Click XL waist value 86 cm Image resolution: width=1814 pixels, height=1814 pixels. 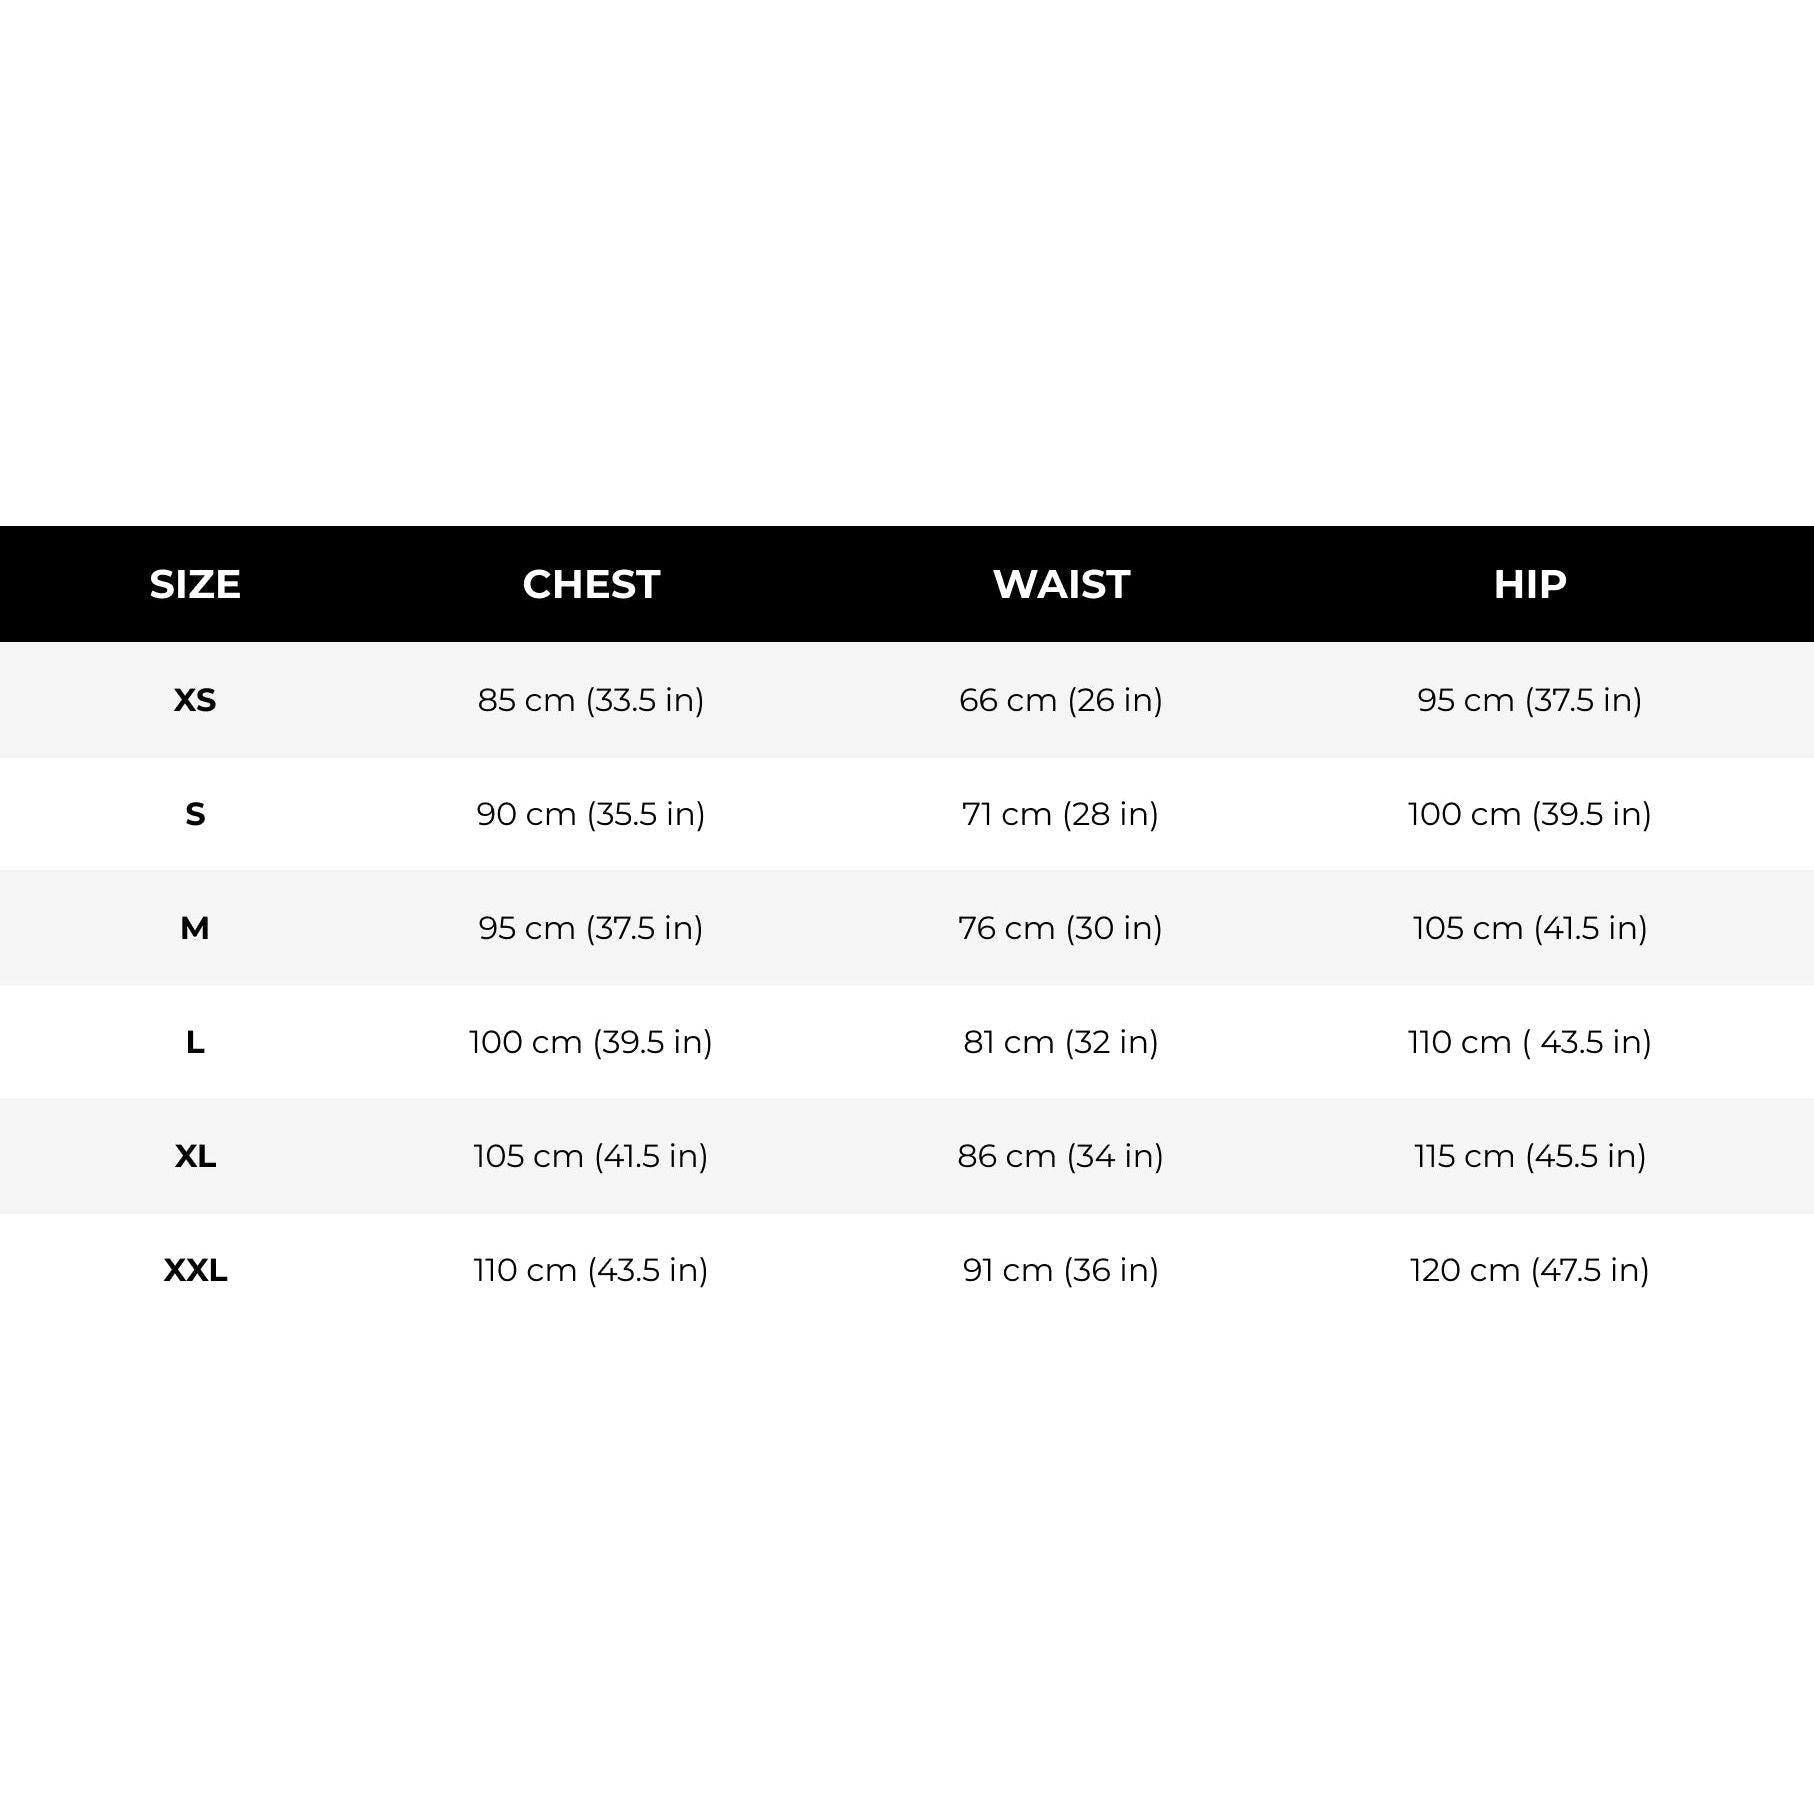[x=1061, y=1156]
